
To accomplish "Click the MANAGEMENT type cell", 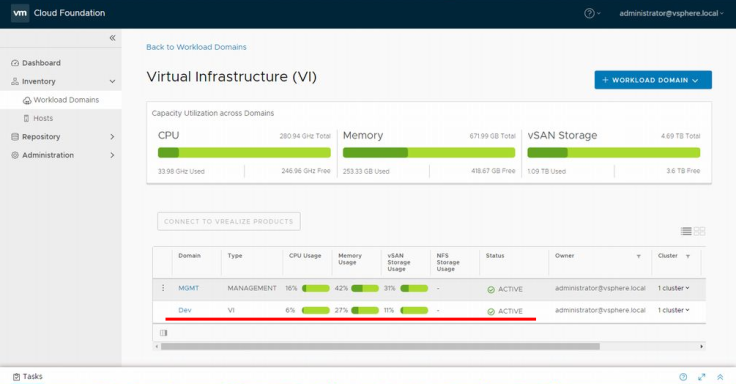I will point(252,288).
